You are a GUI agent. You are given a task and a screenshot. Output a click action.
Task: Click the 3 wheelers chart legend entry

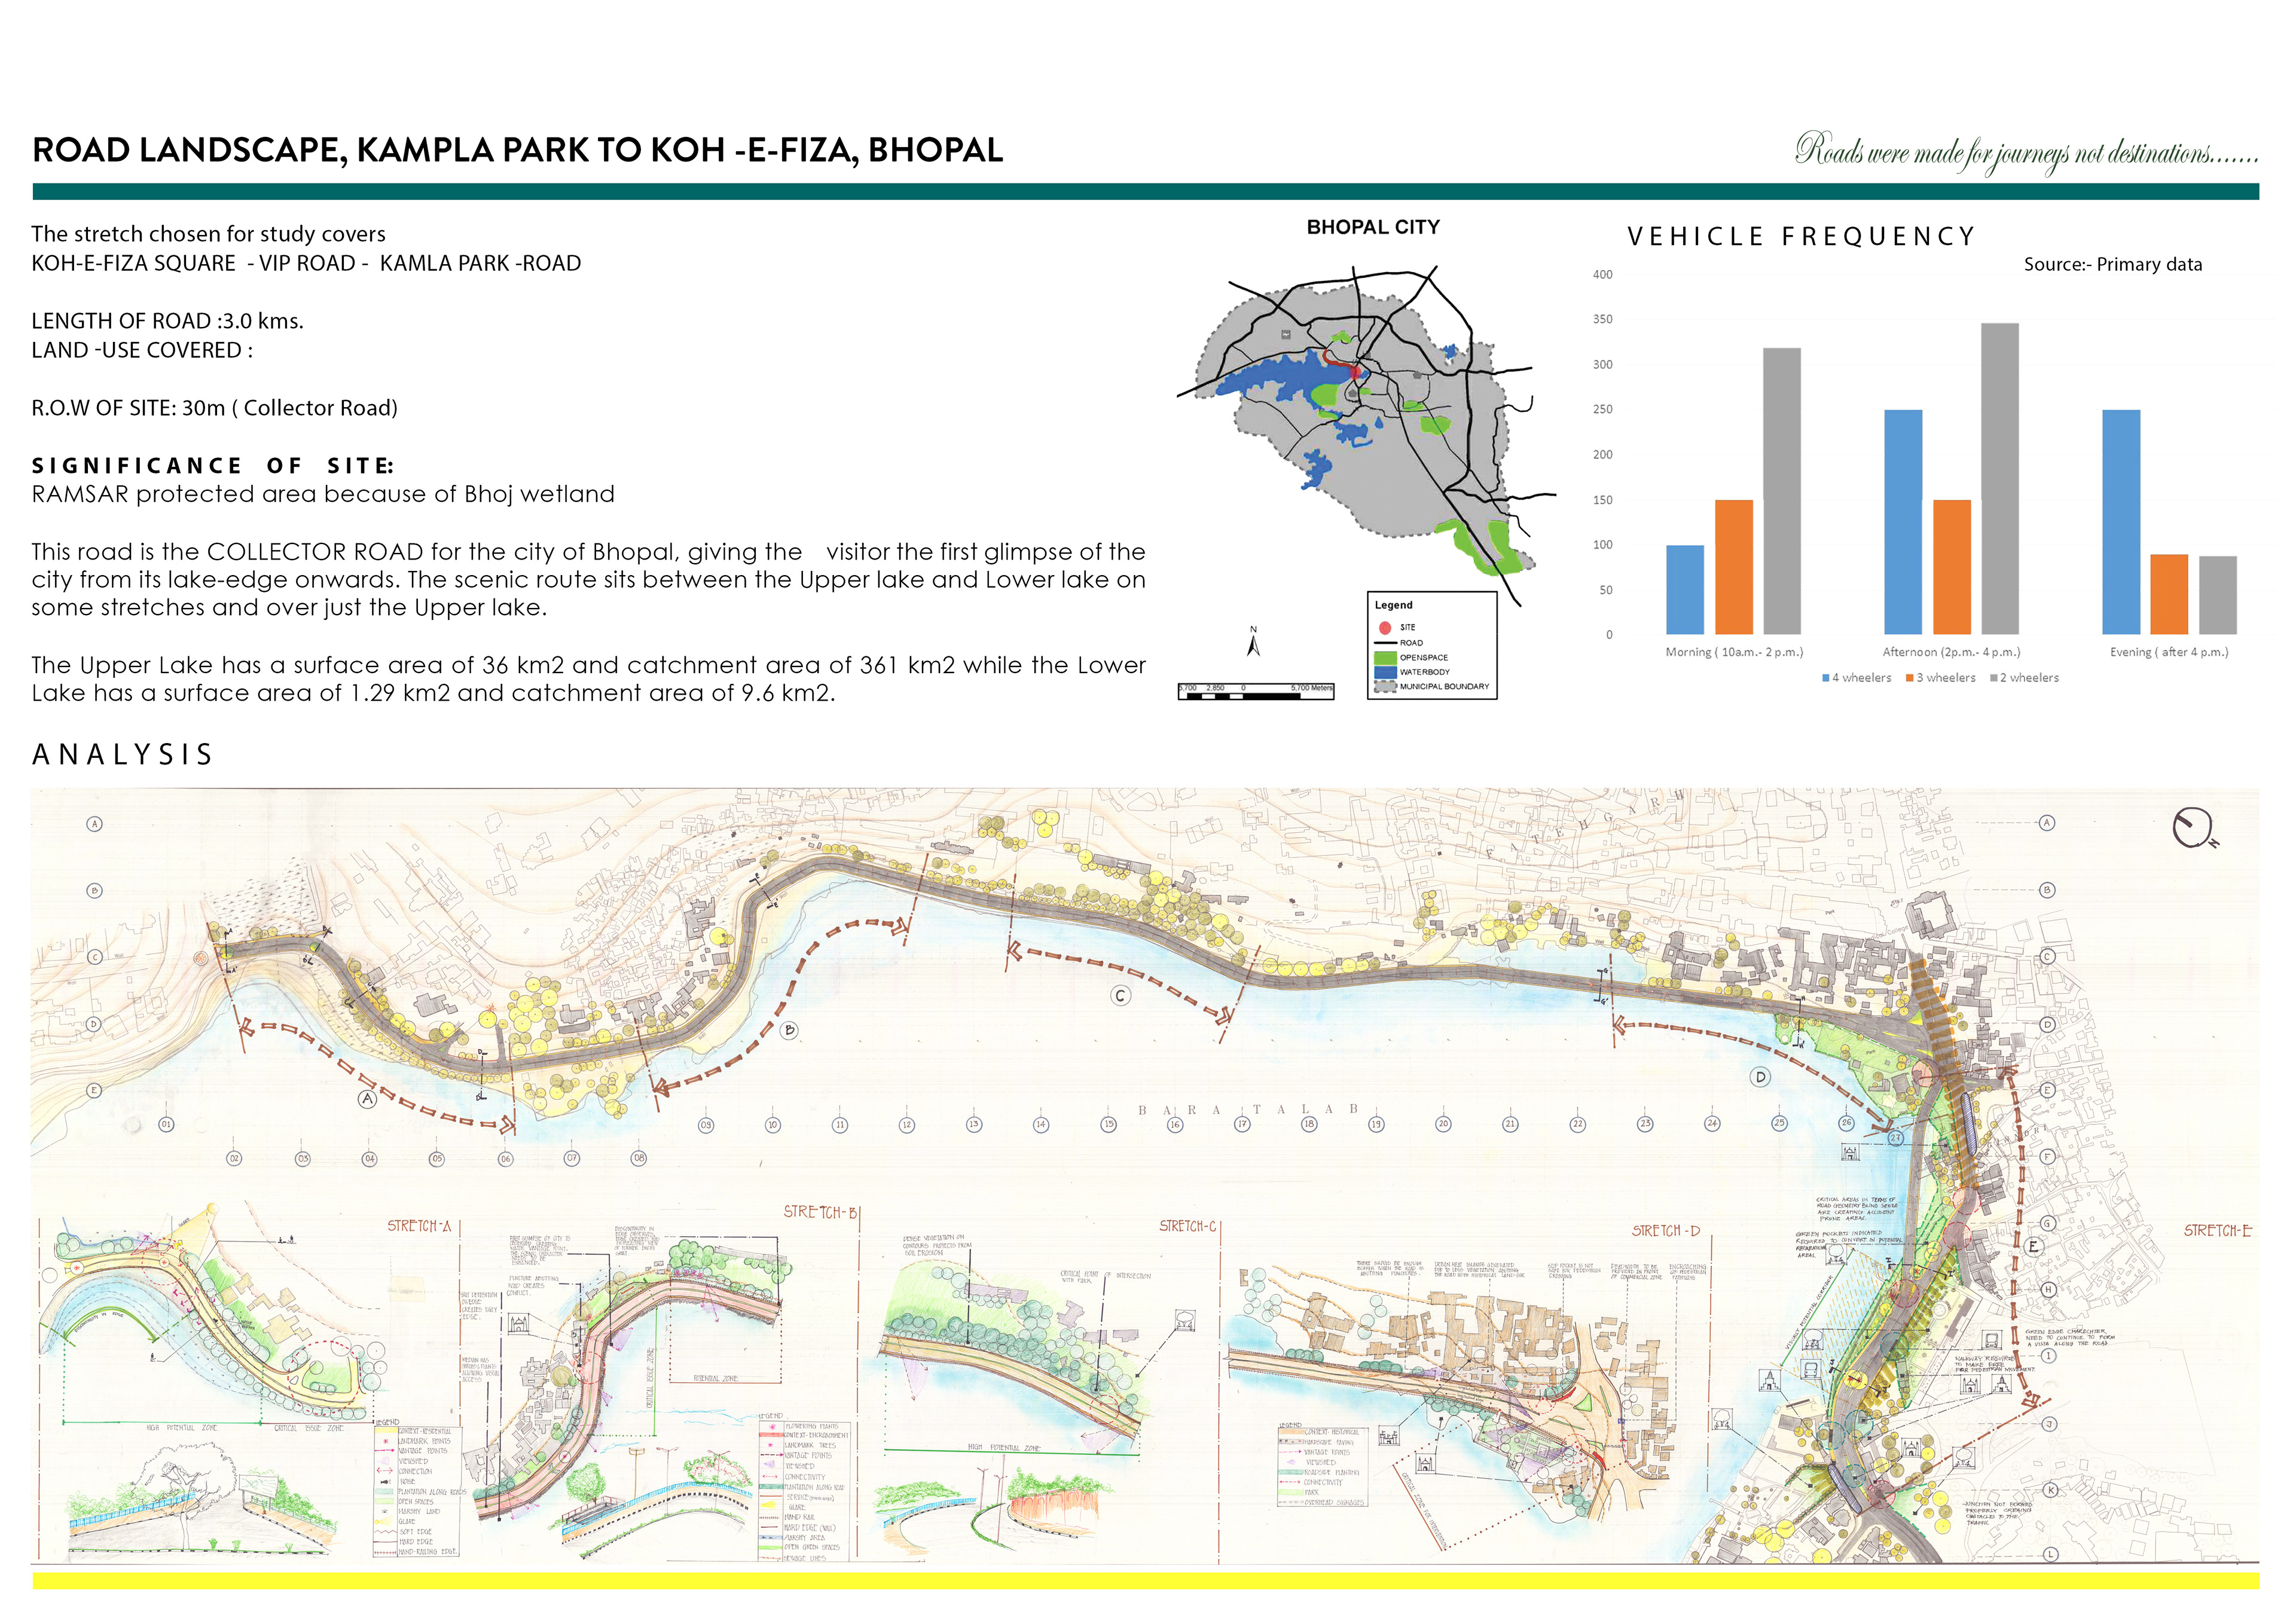pyautogui.click(x=1941, y=678)
